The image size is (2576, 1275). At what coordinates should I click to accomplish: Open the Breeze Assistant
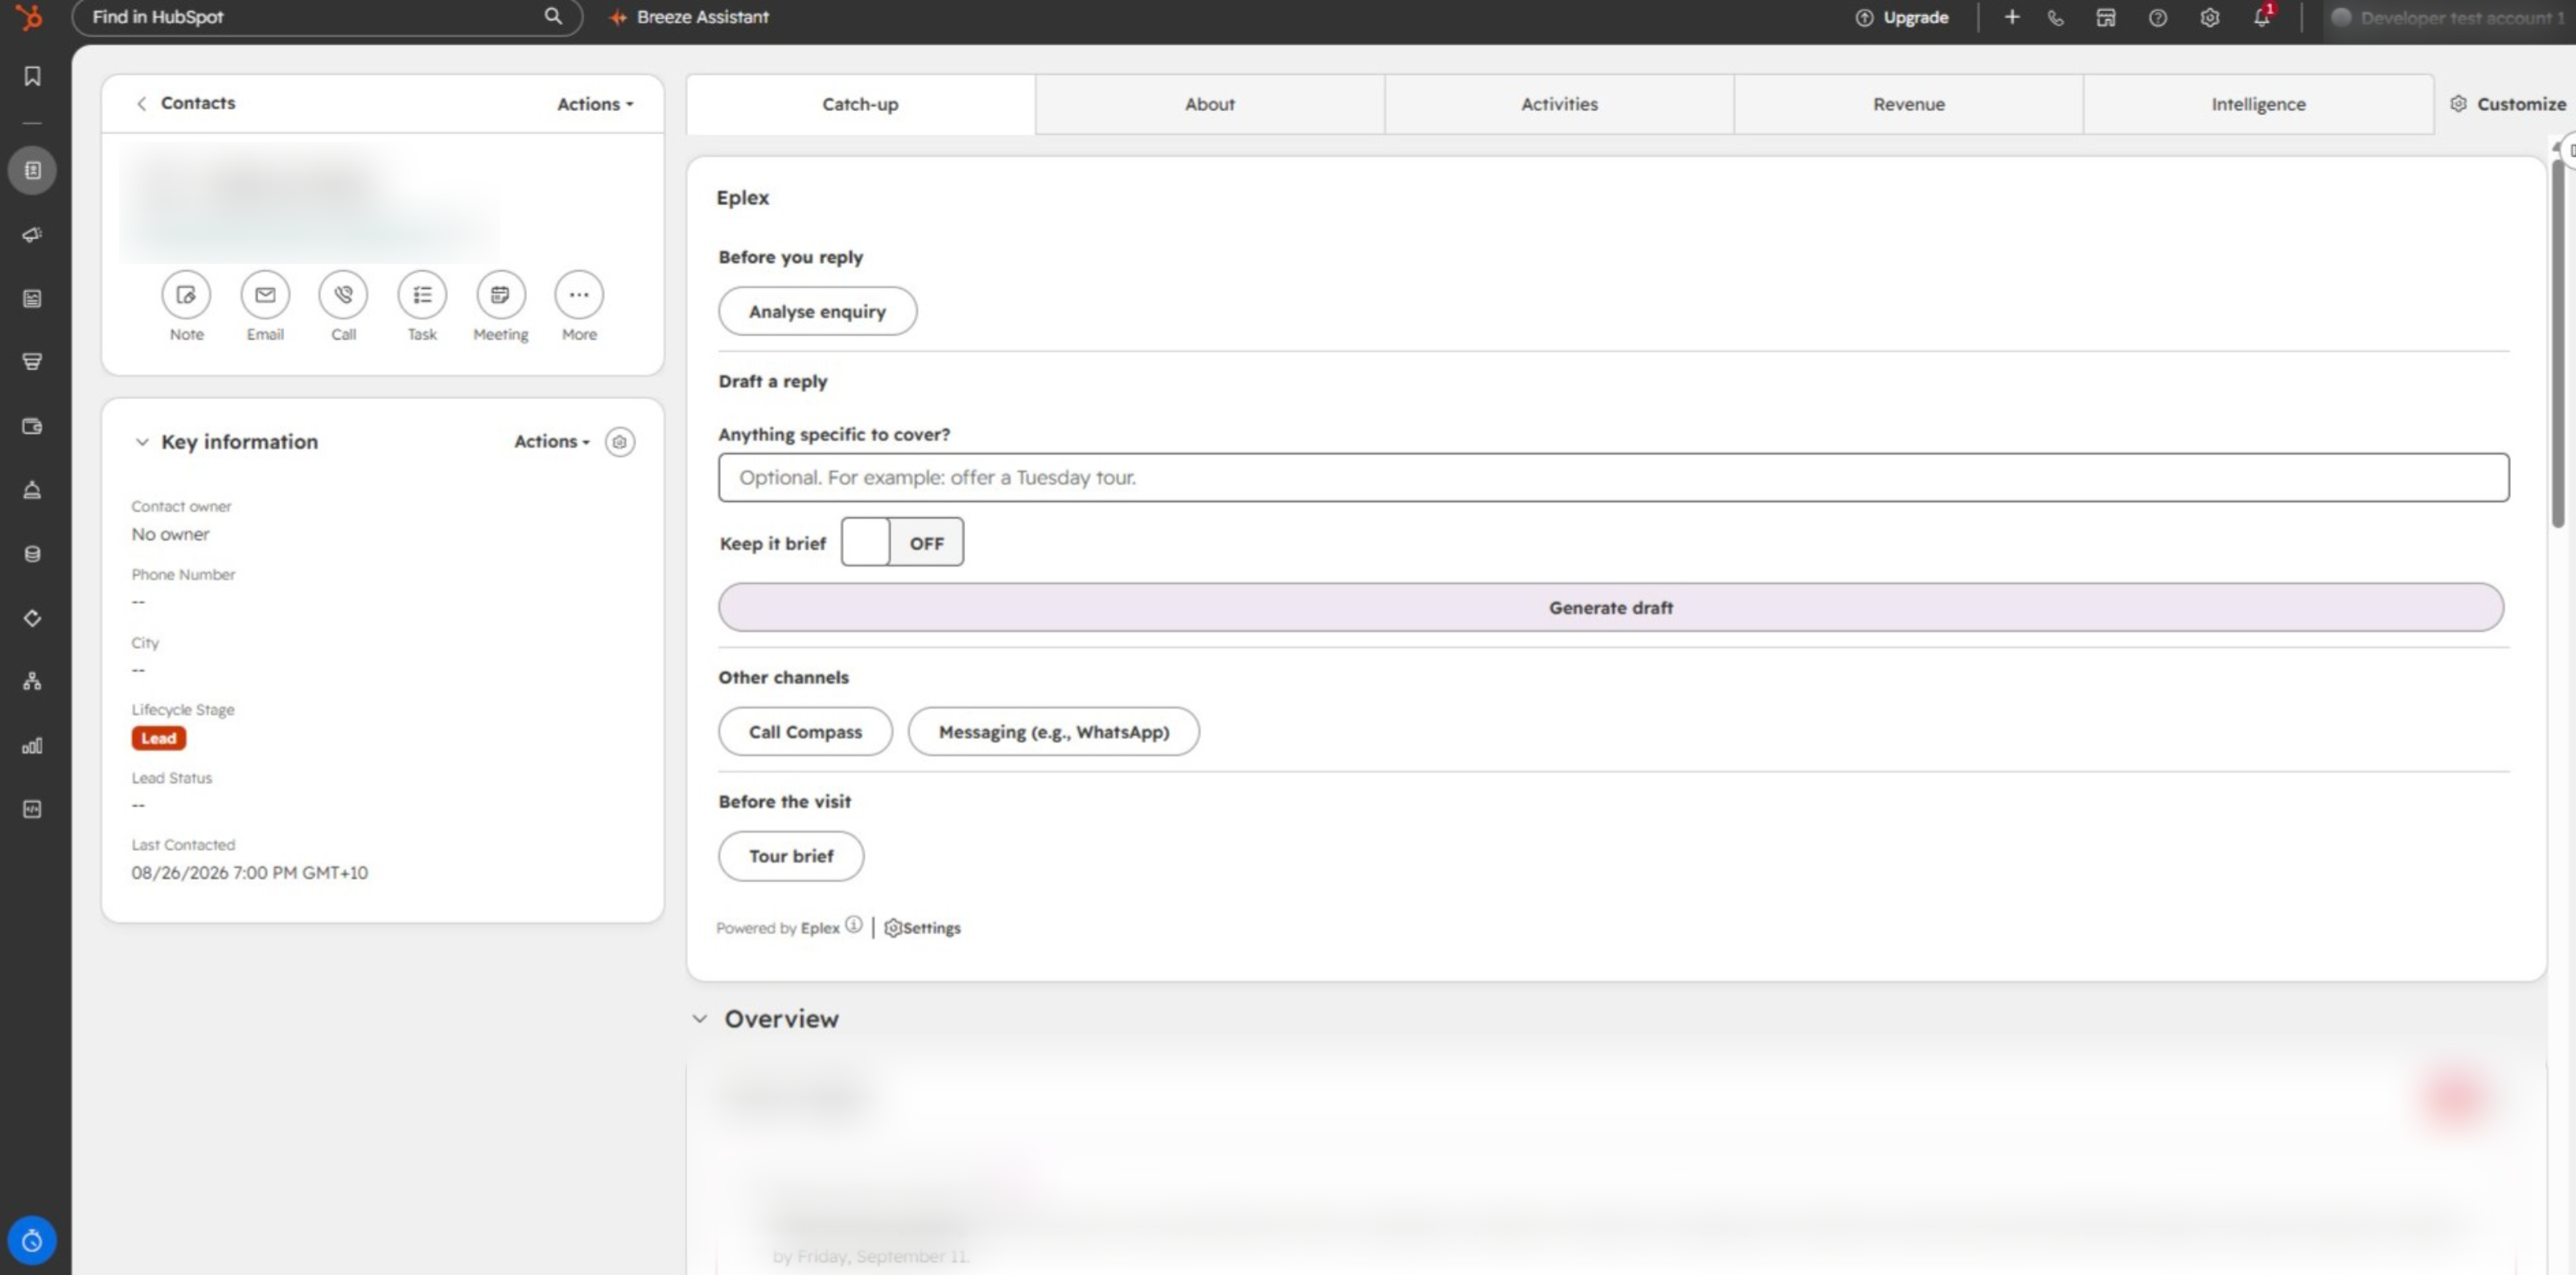(x=689, y=17)
